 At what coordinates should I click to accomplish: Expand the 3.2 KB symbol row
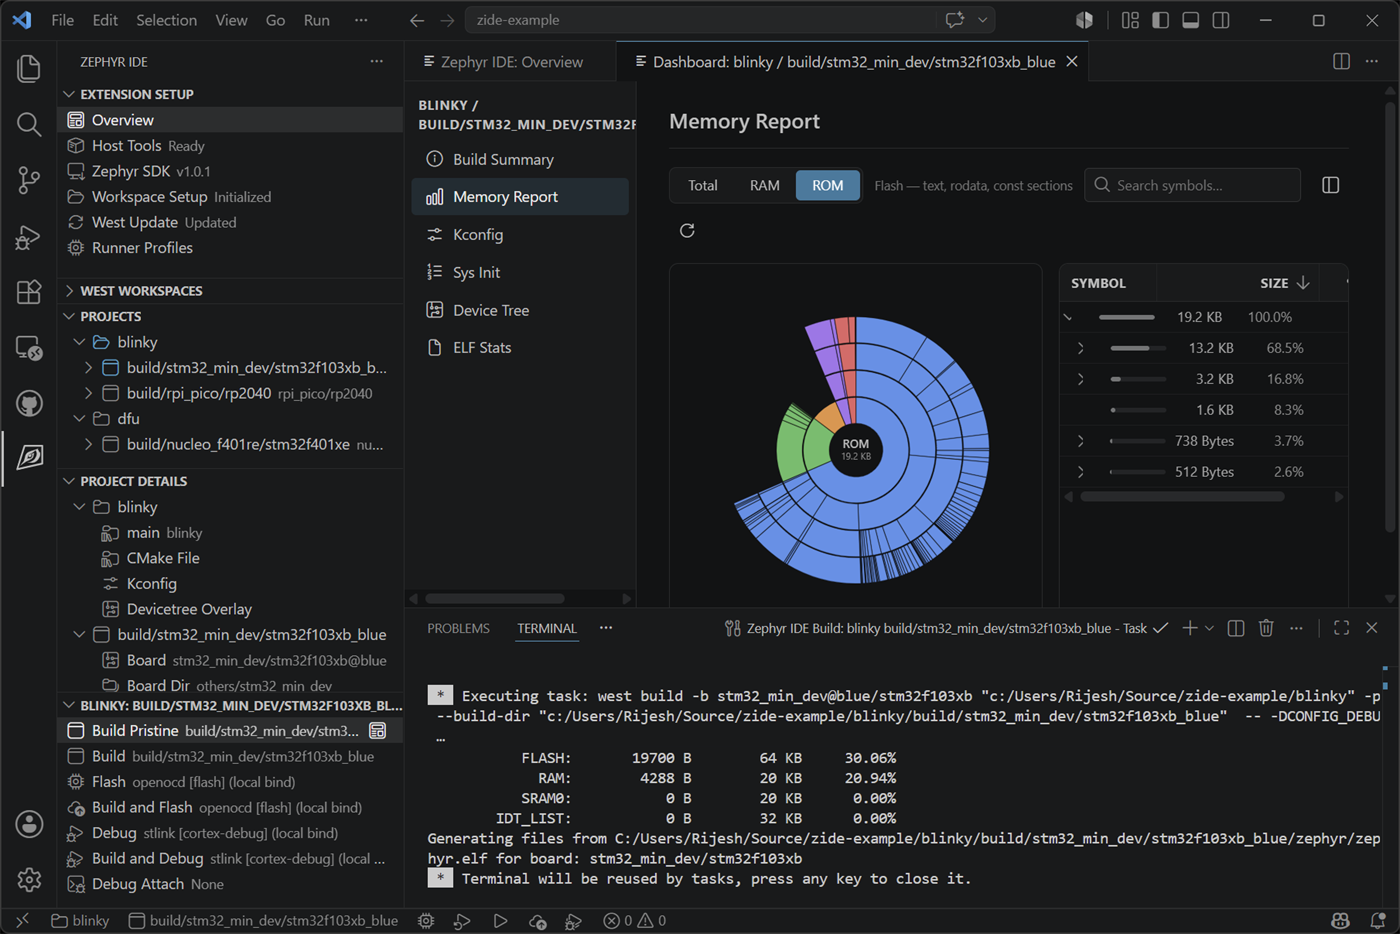(1080, 379)
